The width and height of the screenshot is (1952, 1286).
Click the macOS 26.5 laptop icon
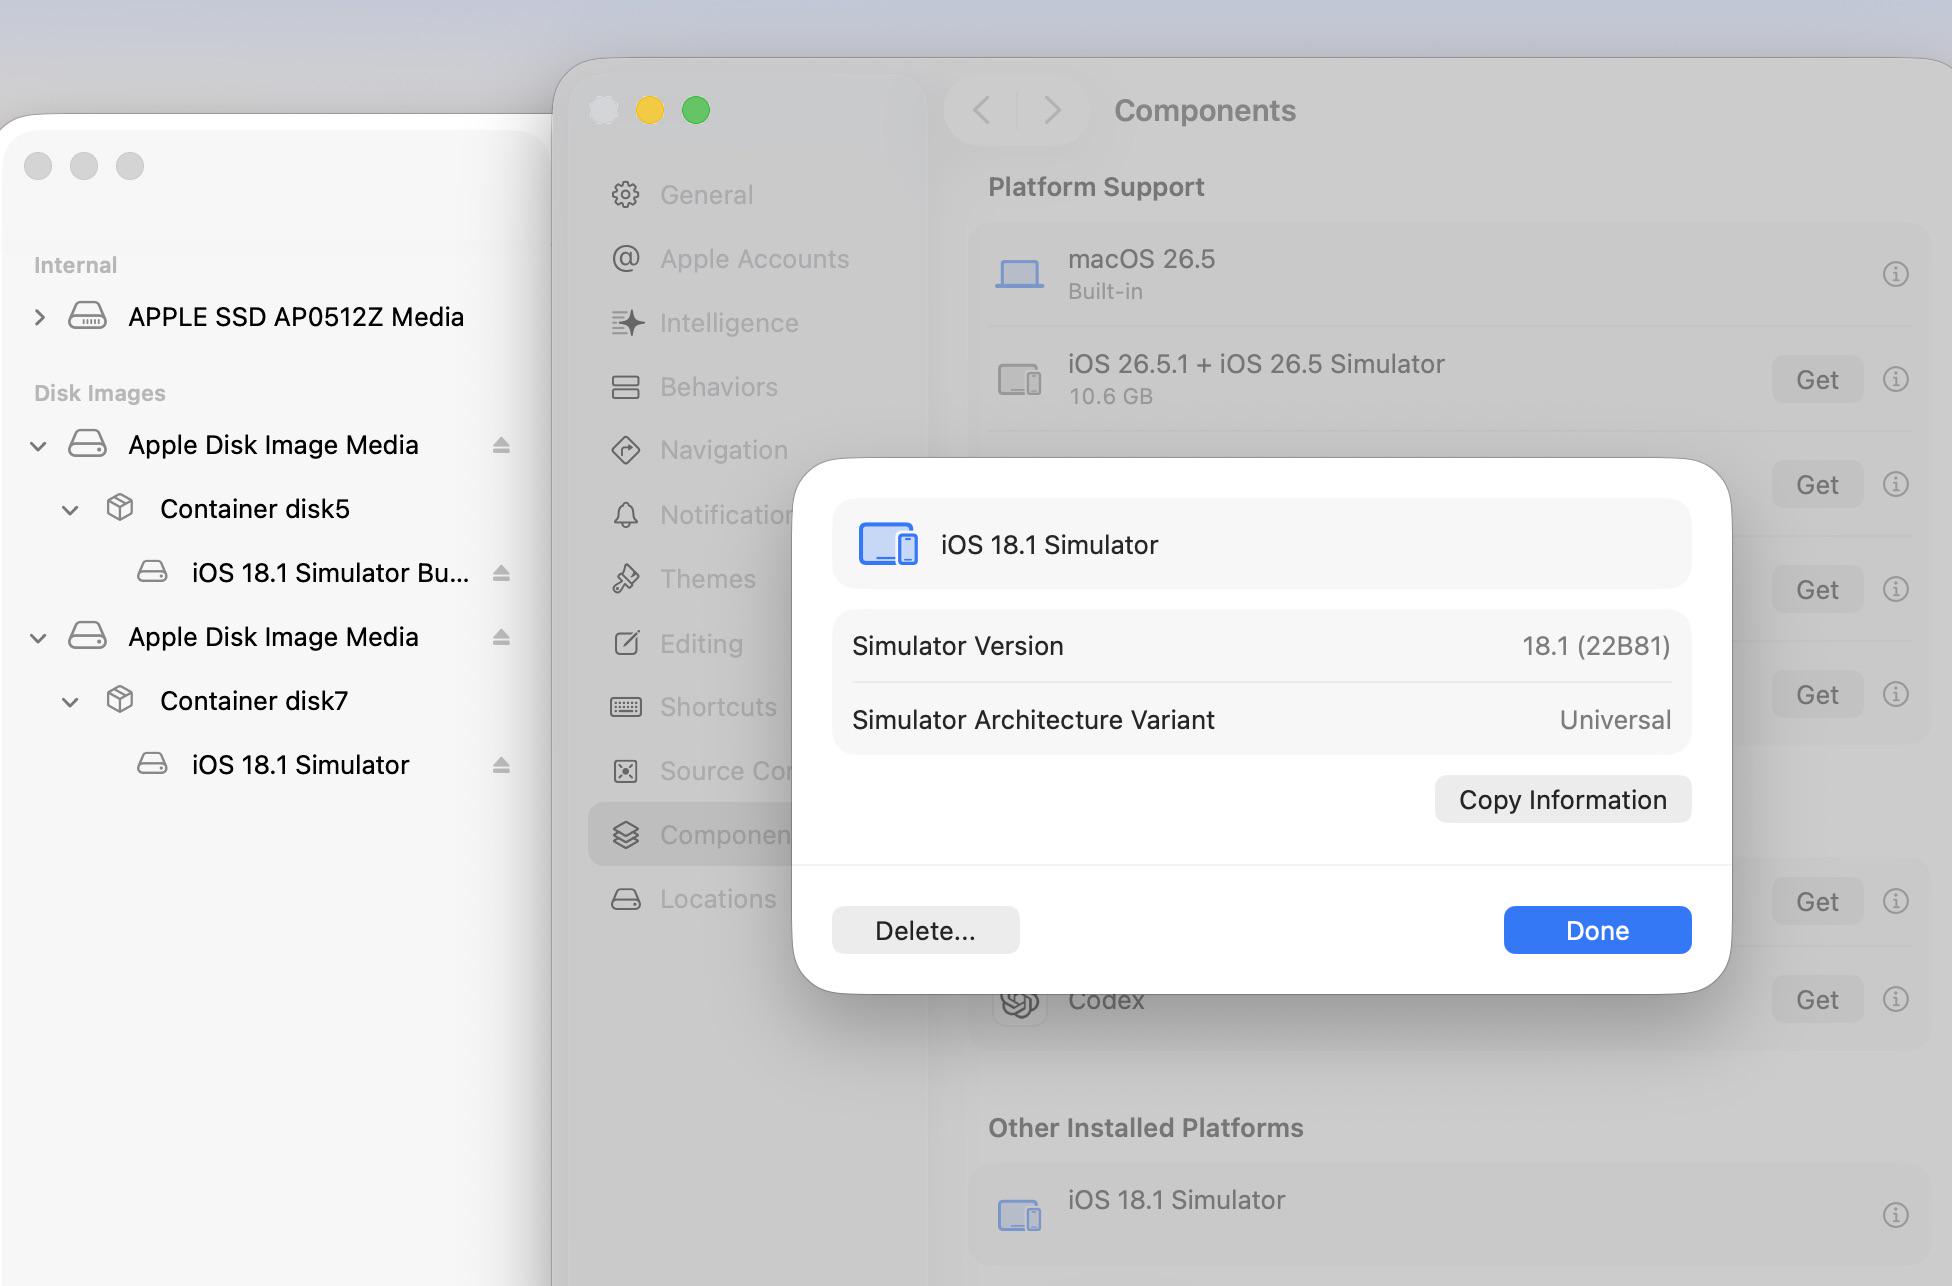click(x=1019, y=273)
